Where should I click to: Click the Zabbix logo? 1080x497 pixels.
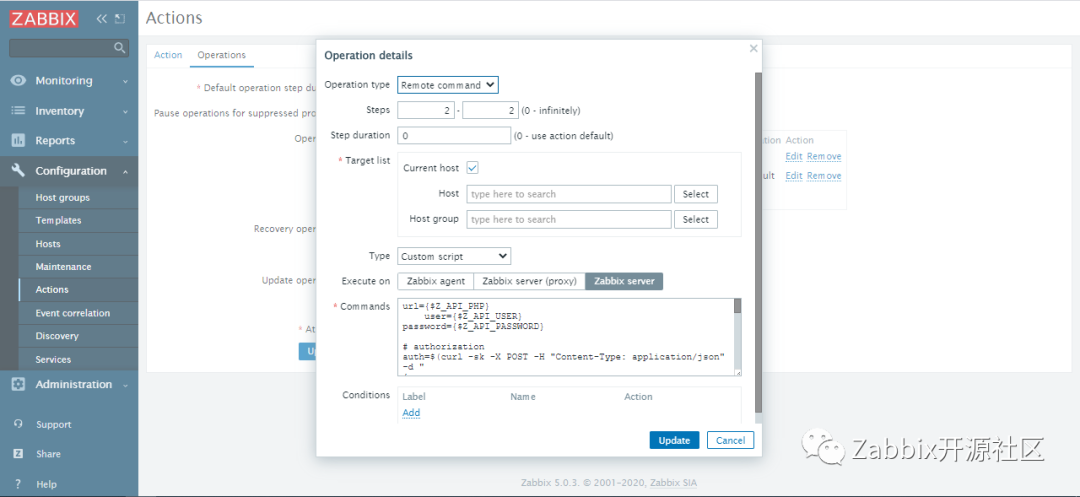[44, 18]
